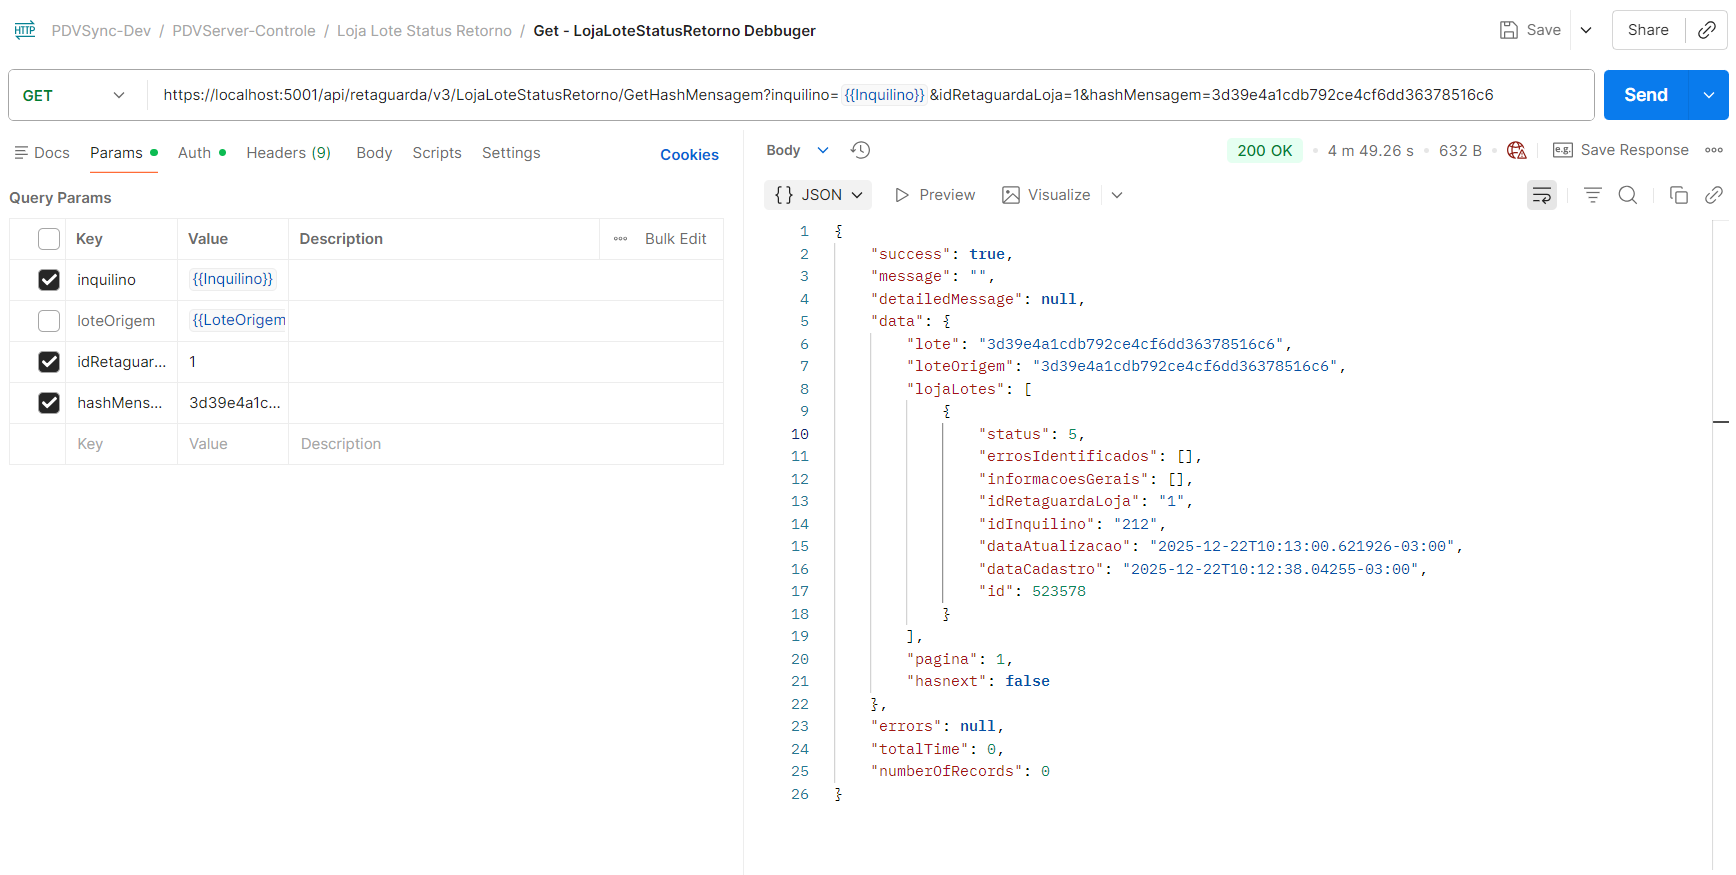Viewport: 1736px width, 875px height.
Task: Uncheck the hashMensagem parameter checkbox
Action: point(49,403)
